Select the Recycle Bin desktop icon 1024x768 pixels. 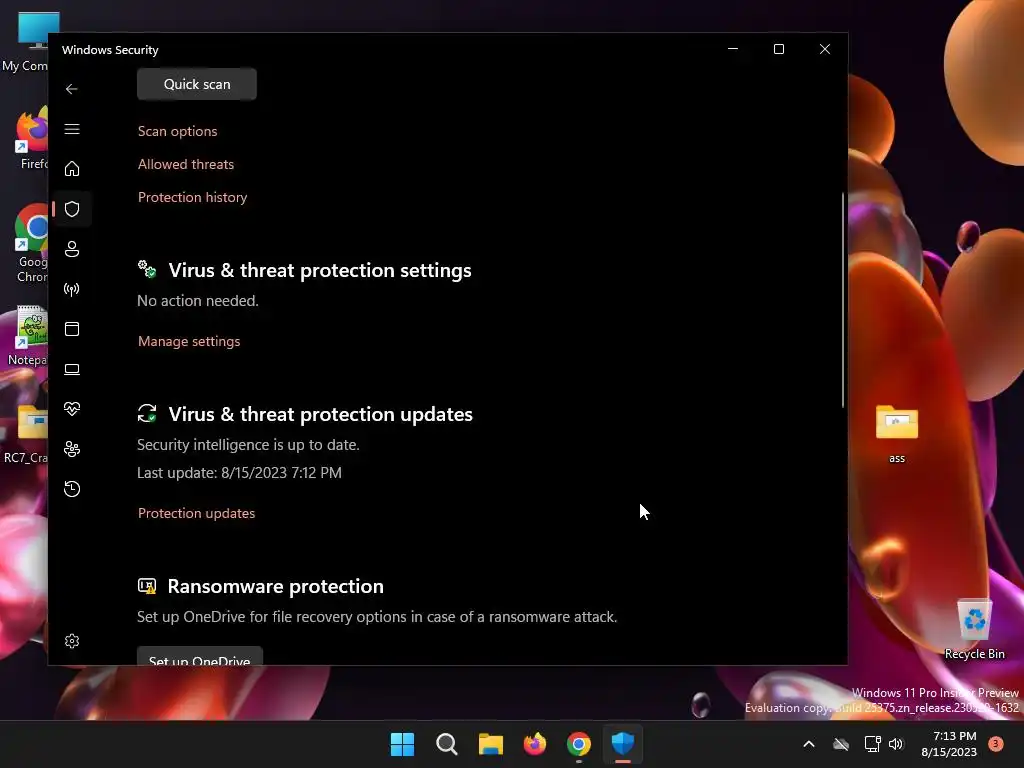point(974,629)
